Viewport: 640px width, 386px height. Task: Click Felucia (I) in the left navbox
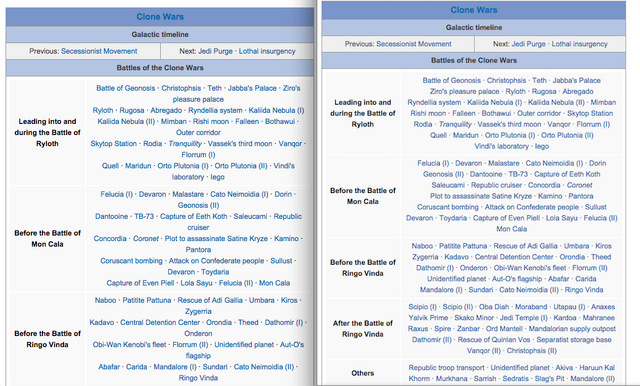point(117,194)
